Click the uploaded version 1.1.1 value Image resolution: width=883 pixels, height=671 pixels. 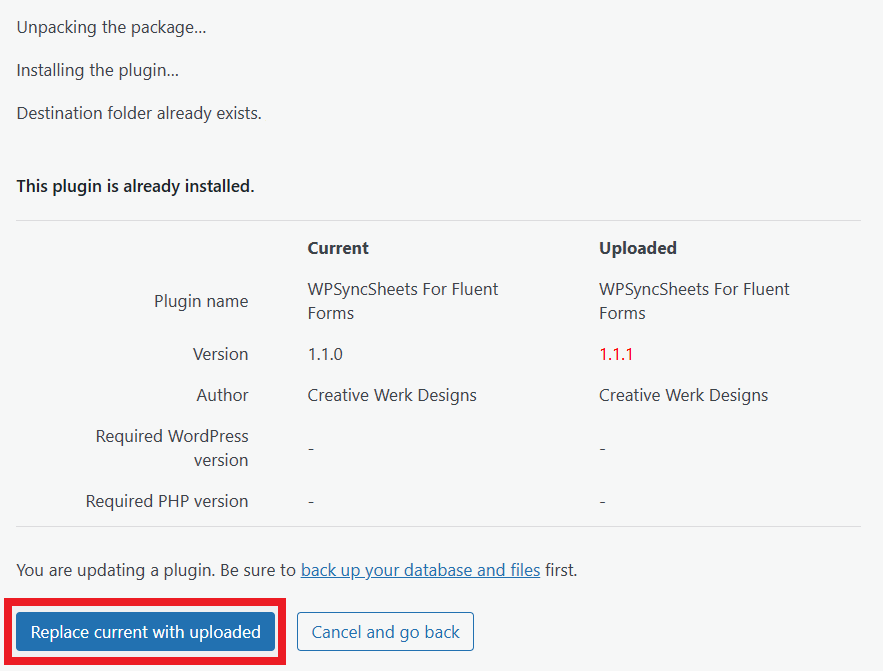[x=616, y=354]
